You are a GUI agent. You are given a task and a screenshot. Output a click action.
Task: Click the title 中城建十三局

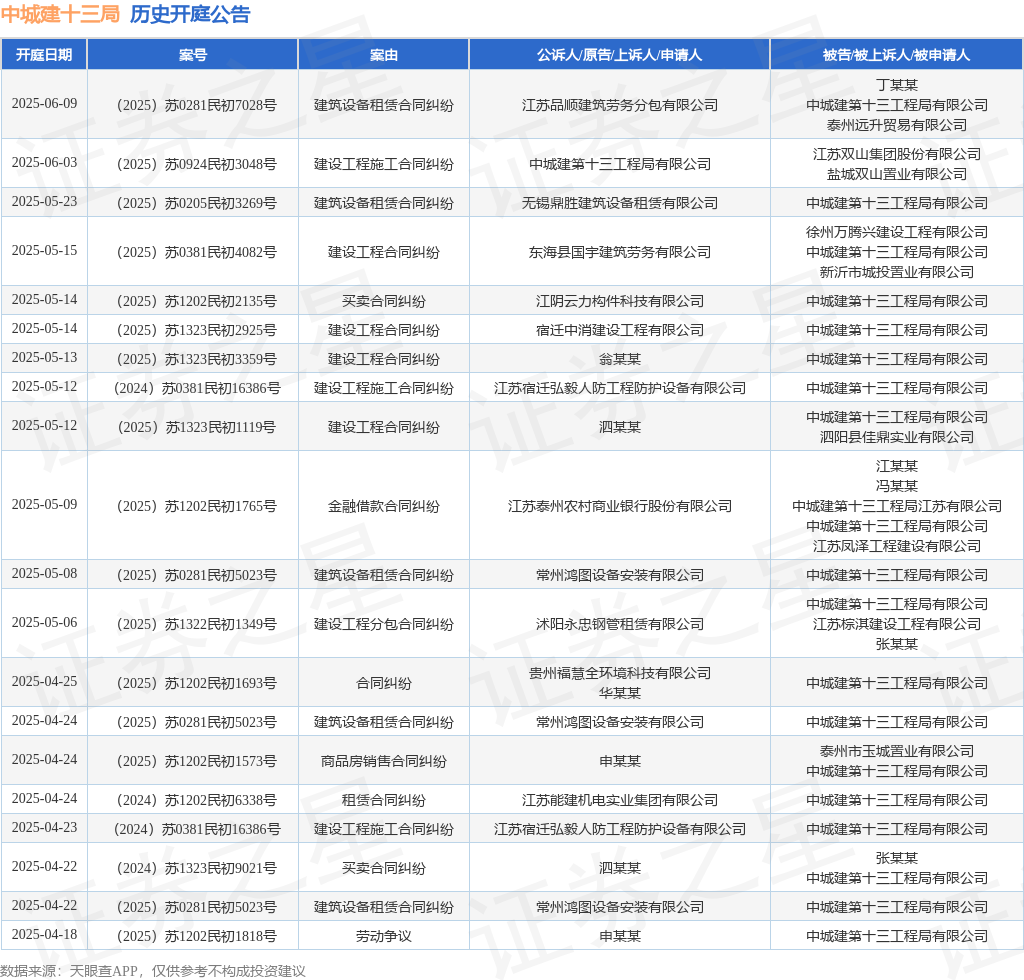pyautogui.click(x=60, y=14)
